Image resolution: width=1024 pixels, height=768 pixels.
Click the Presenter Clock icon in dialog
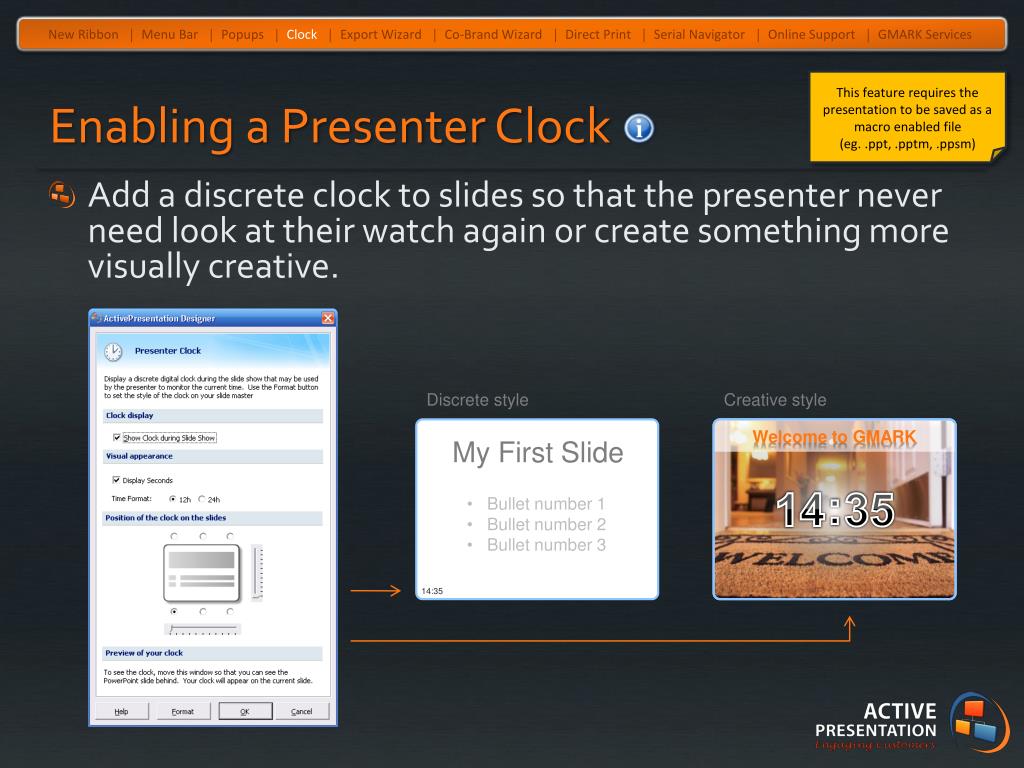[114, 351]
